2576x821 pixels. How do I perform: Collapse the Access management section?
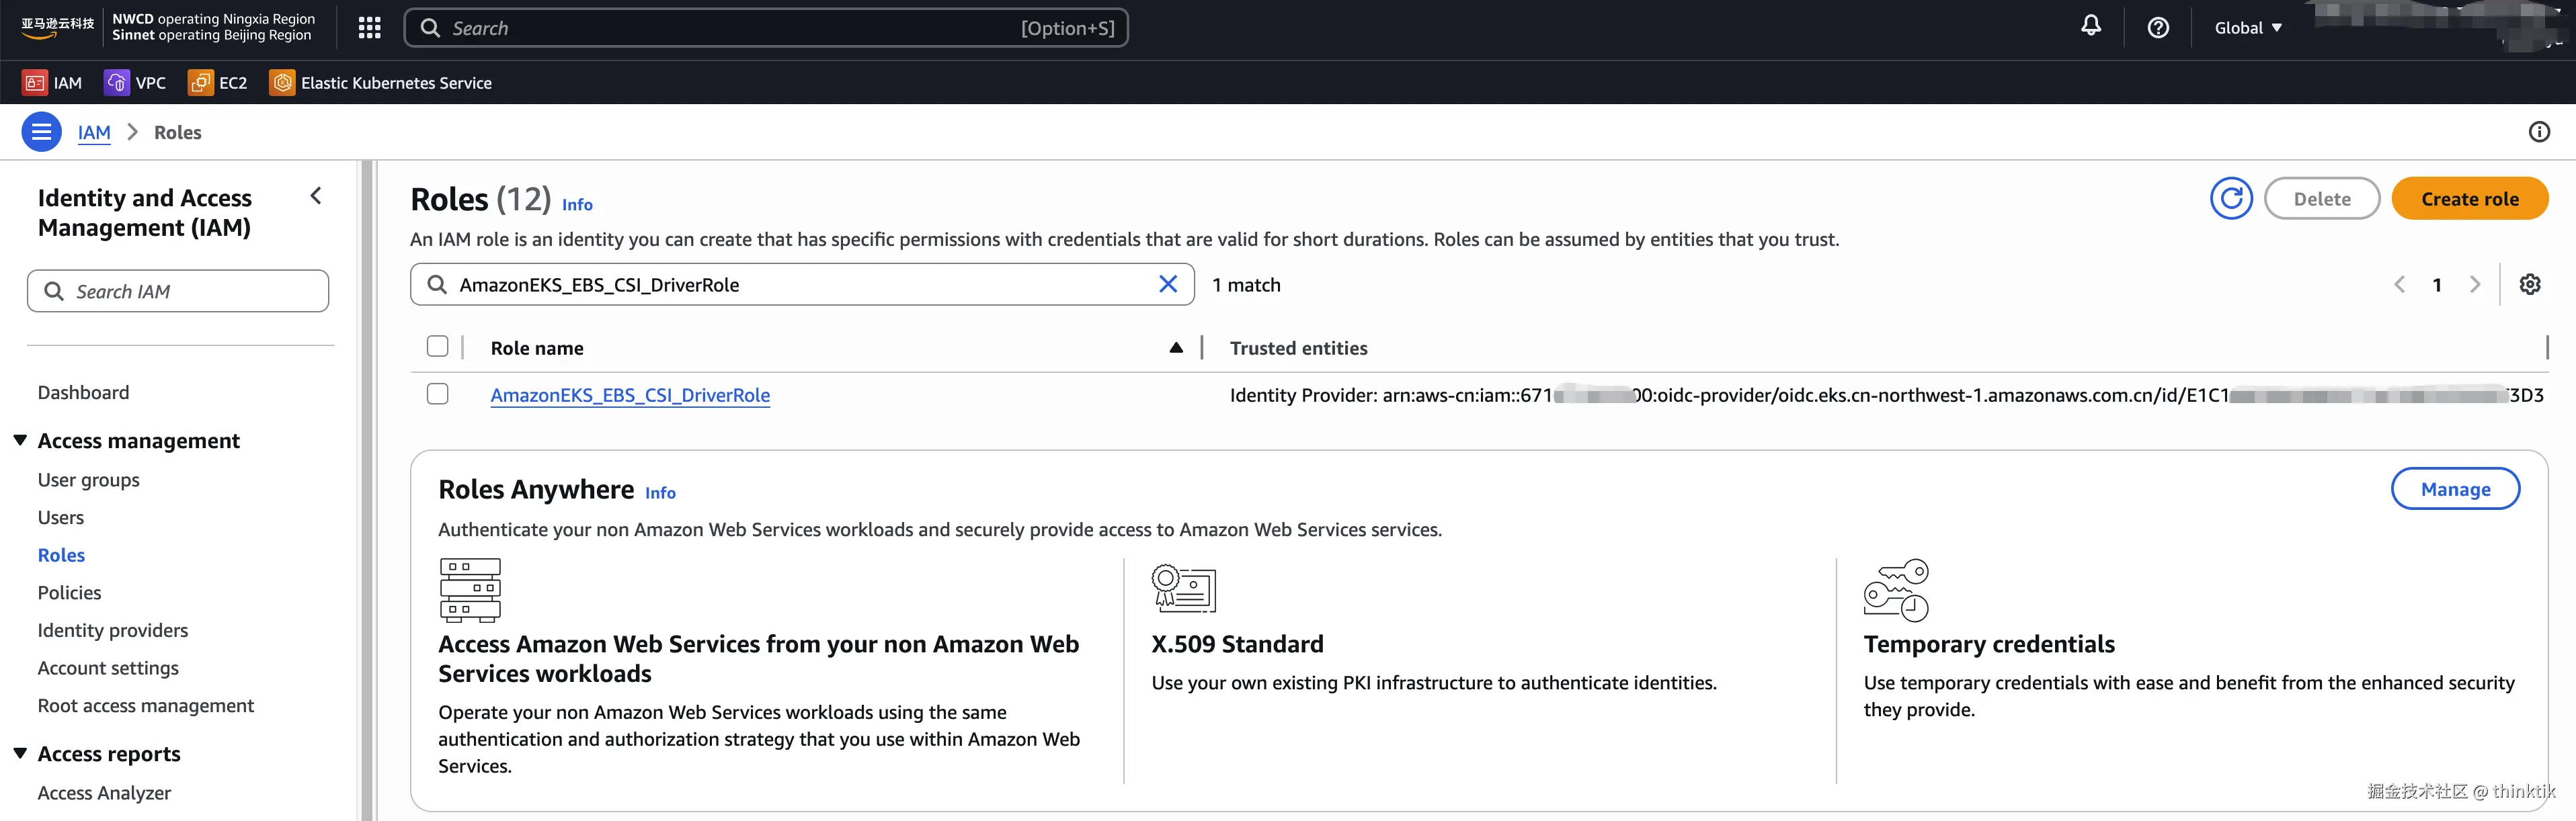click(20, 441)
